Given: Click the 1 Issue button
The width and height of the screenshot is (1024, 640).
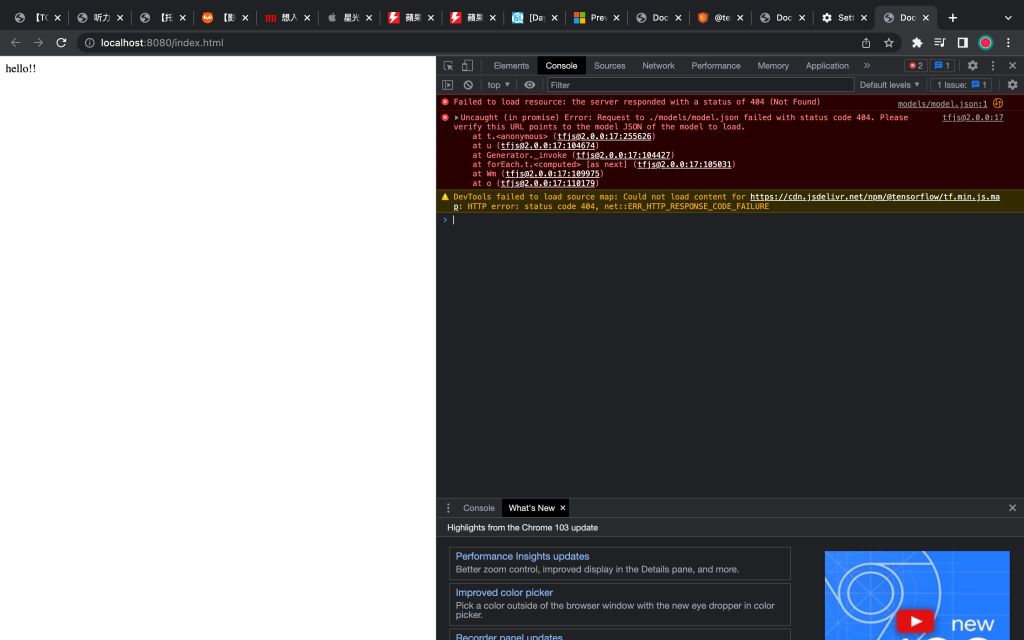Looking at the screenshot, I should click(x=961, y=85).
